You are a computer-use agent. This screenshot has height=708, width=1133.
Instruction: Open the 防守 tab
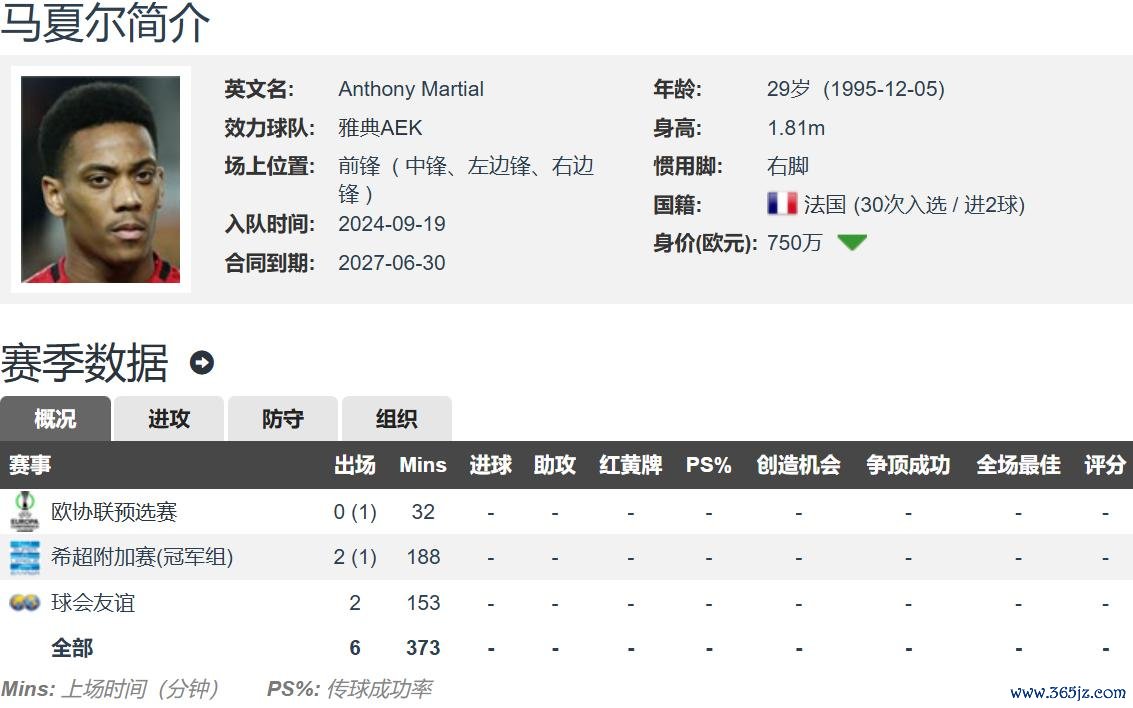[x=283, y=419]
